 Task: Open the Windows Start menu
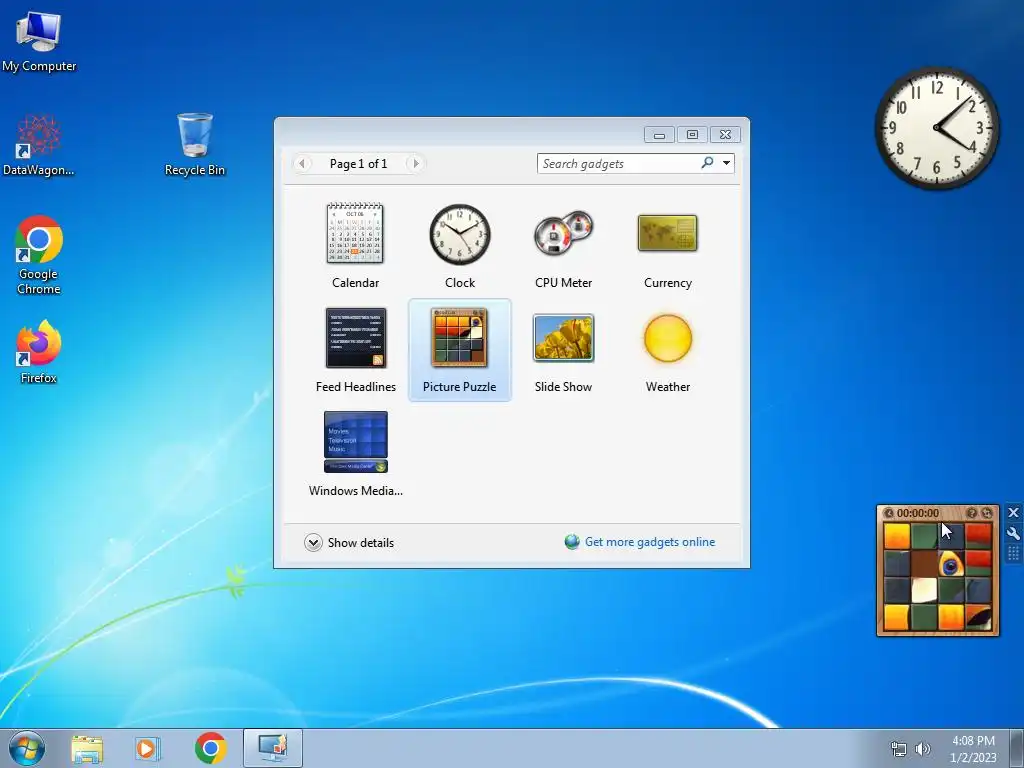click(27, 748)
